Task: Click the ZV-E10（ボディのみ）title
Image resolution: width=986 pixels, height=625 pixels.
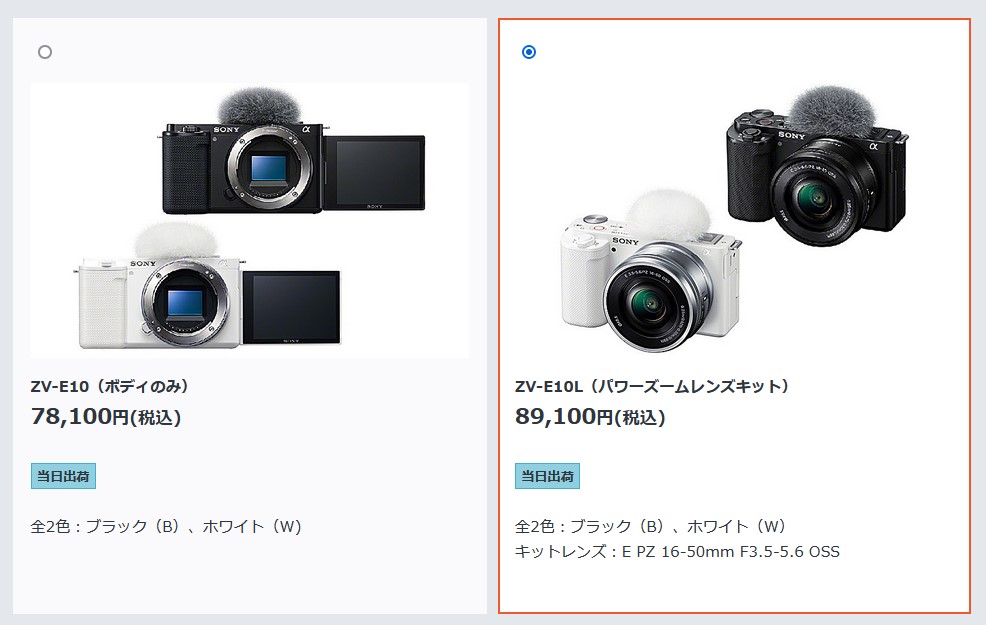Action: coord(110,386)
